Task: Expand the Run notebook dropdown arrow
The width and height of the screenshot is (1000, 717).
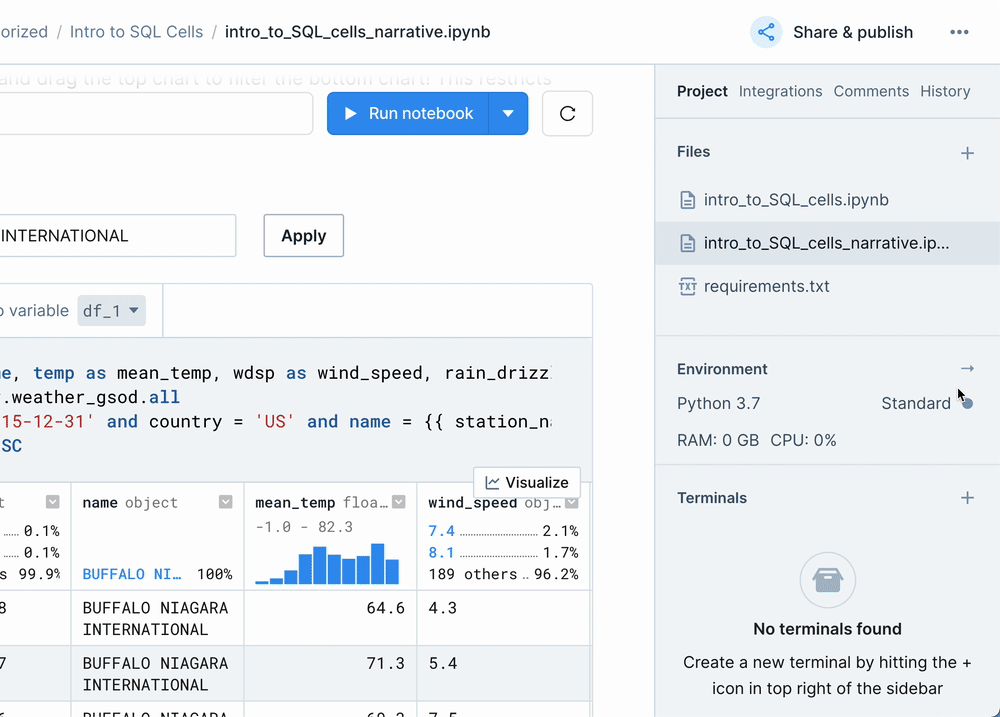Action: click(508, 113)
